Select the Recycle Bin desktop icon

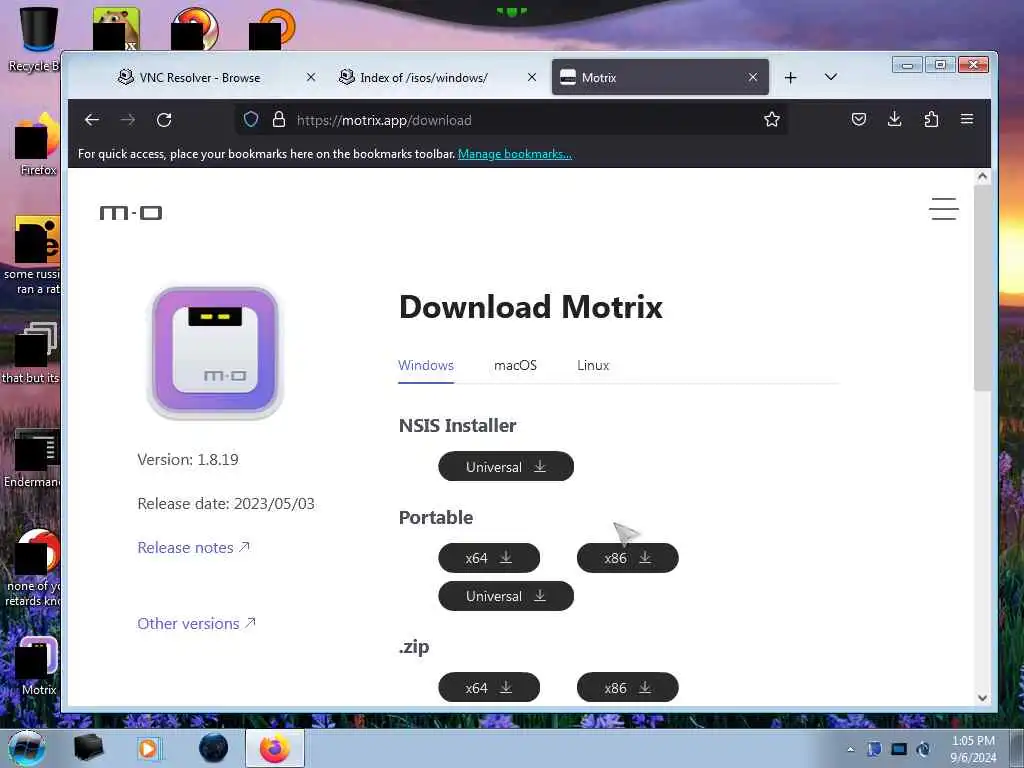pyautogui.click(x=36, y=39)
